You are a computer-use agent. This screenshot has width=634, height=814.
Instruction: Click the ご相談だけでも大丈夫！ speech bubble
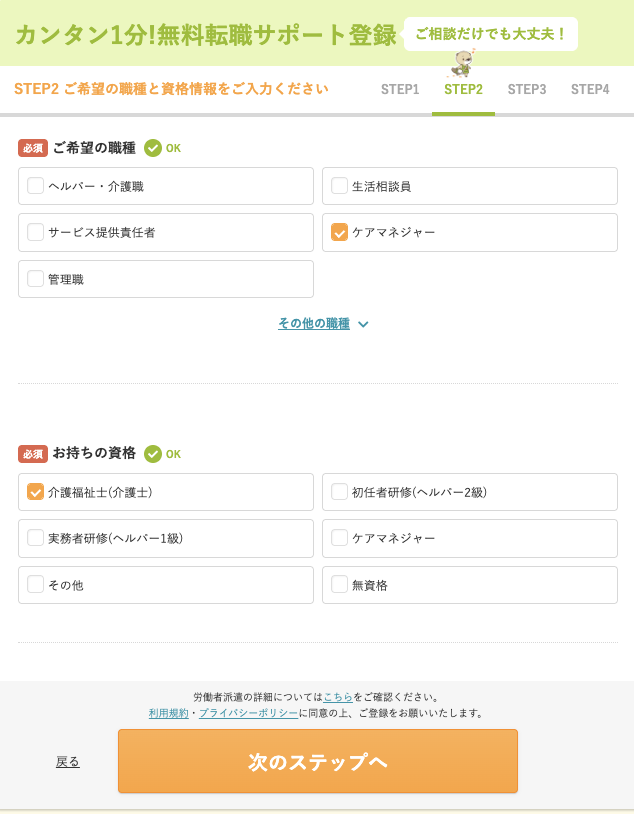(x=491, y=34)
